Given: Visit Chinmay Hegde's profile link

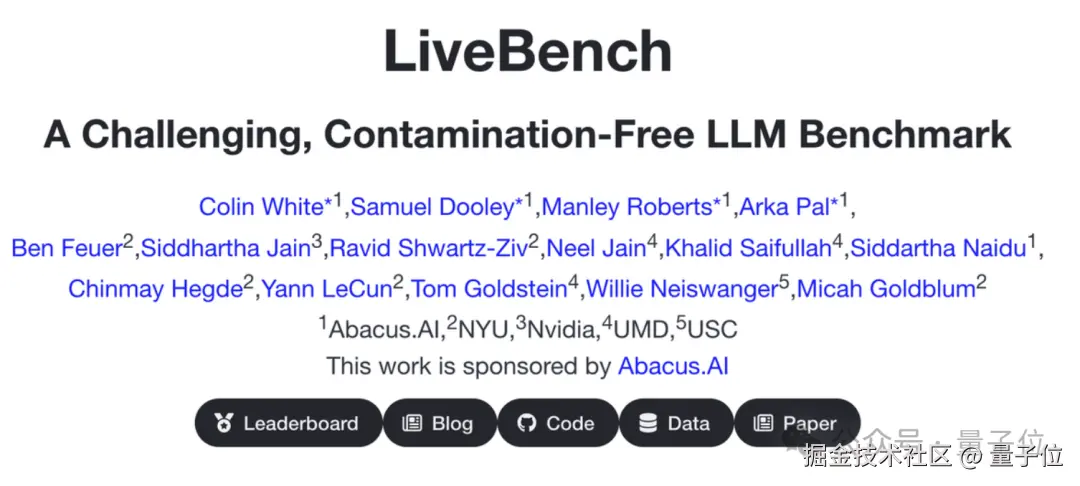Looking at the screenshot, I should [155, 290].
